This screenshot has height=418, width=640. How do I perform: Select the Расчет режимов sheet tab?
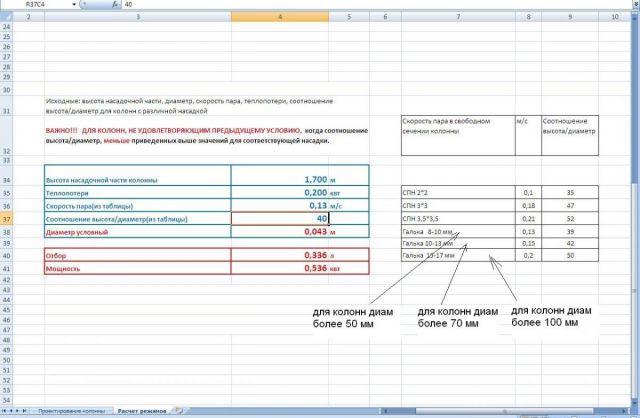tap(141, 411)
